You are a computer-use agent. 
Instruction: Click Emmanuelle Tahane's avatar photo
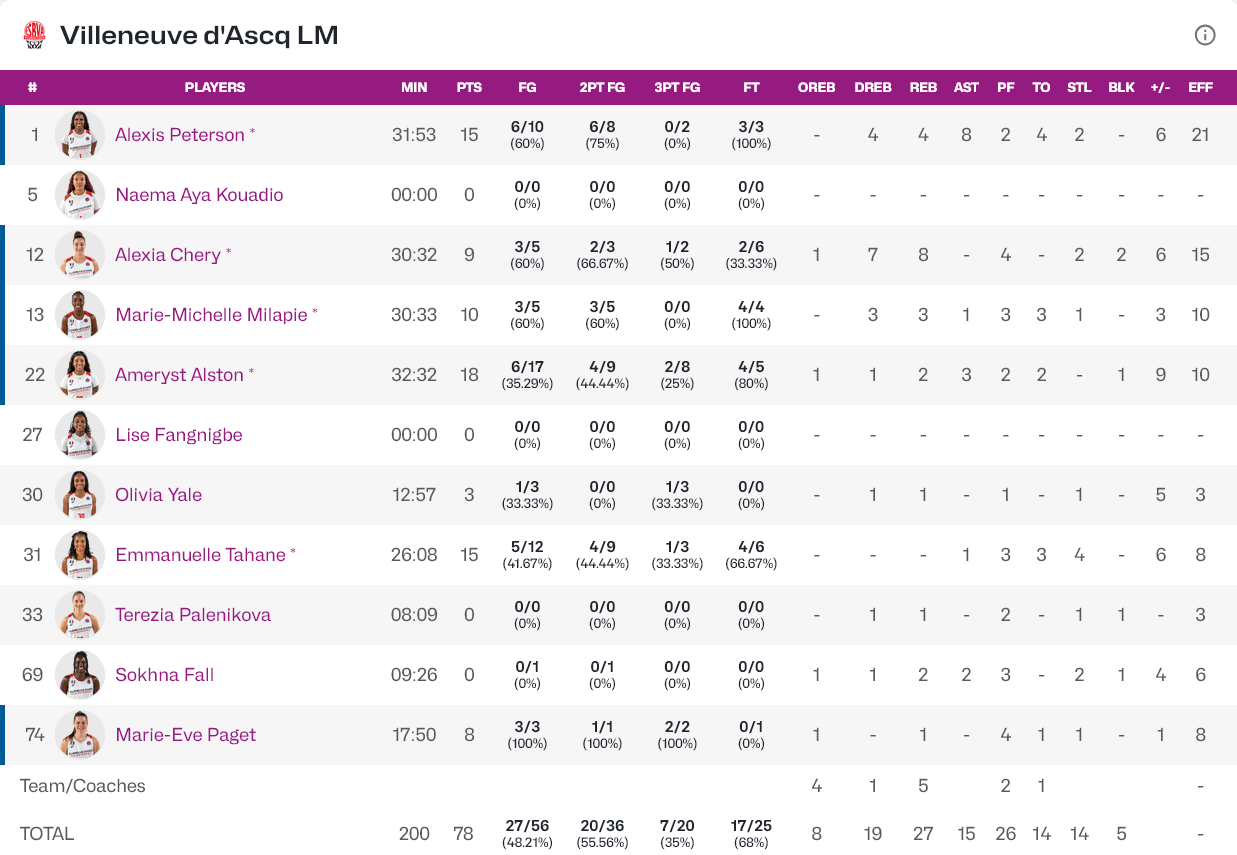pos(80,555)
